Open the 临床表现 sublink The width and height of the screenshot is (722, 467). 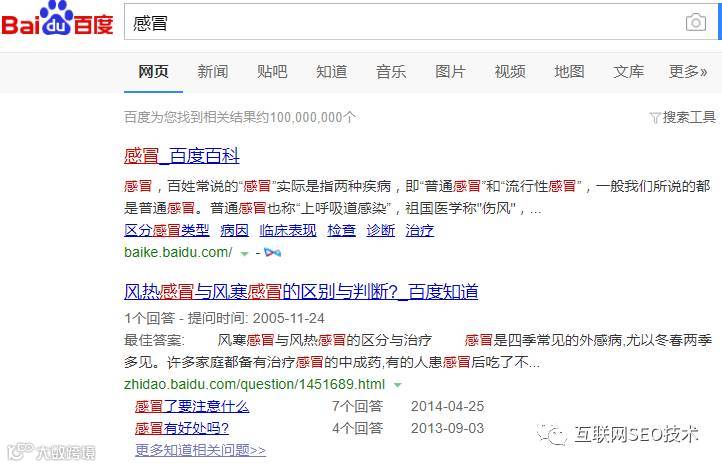click(288, 230)
